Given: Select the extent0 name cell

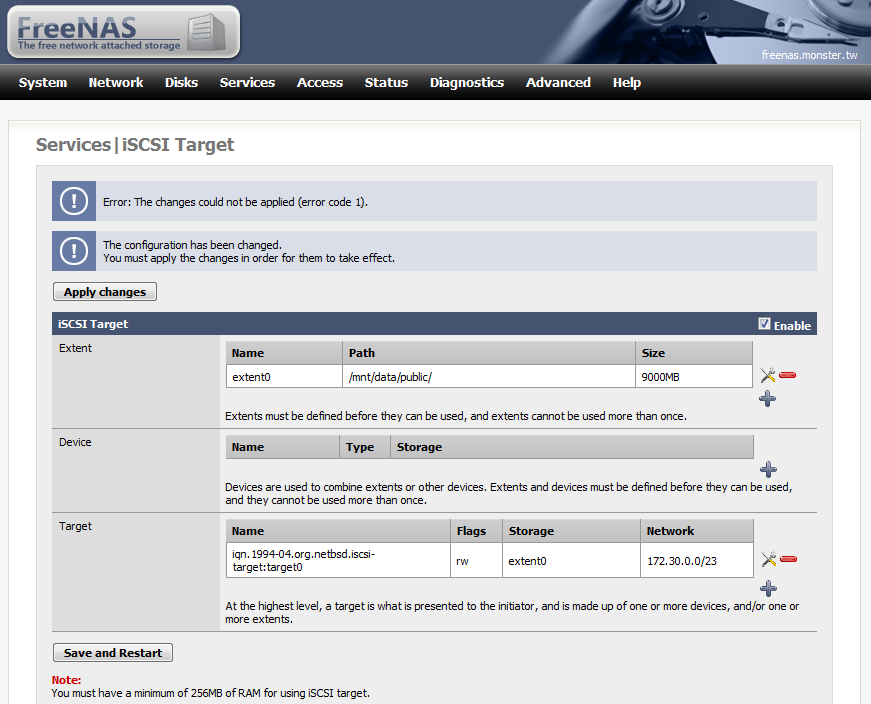Looking at the screenshot, I should pos(284,377).
